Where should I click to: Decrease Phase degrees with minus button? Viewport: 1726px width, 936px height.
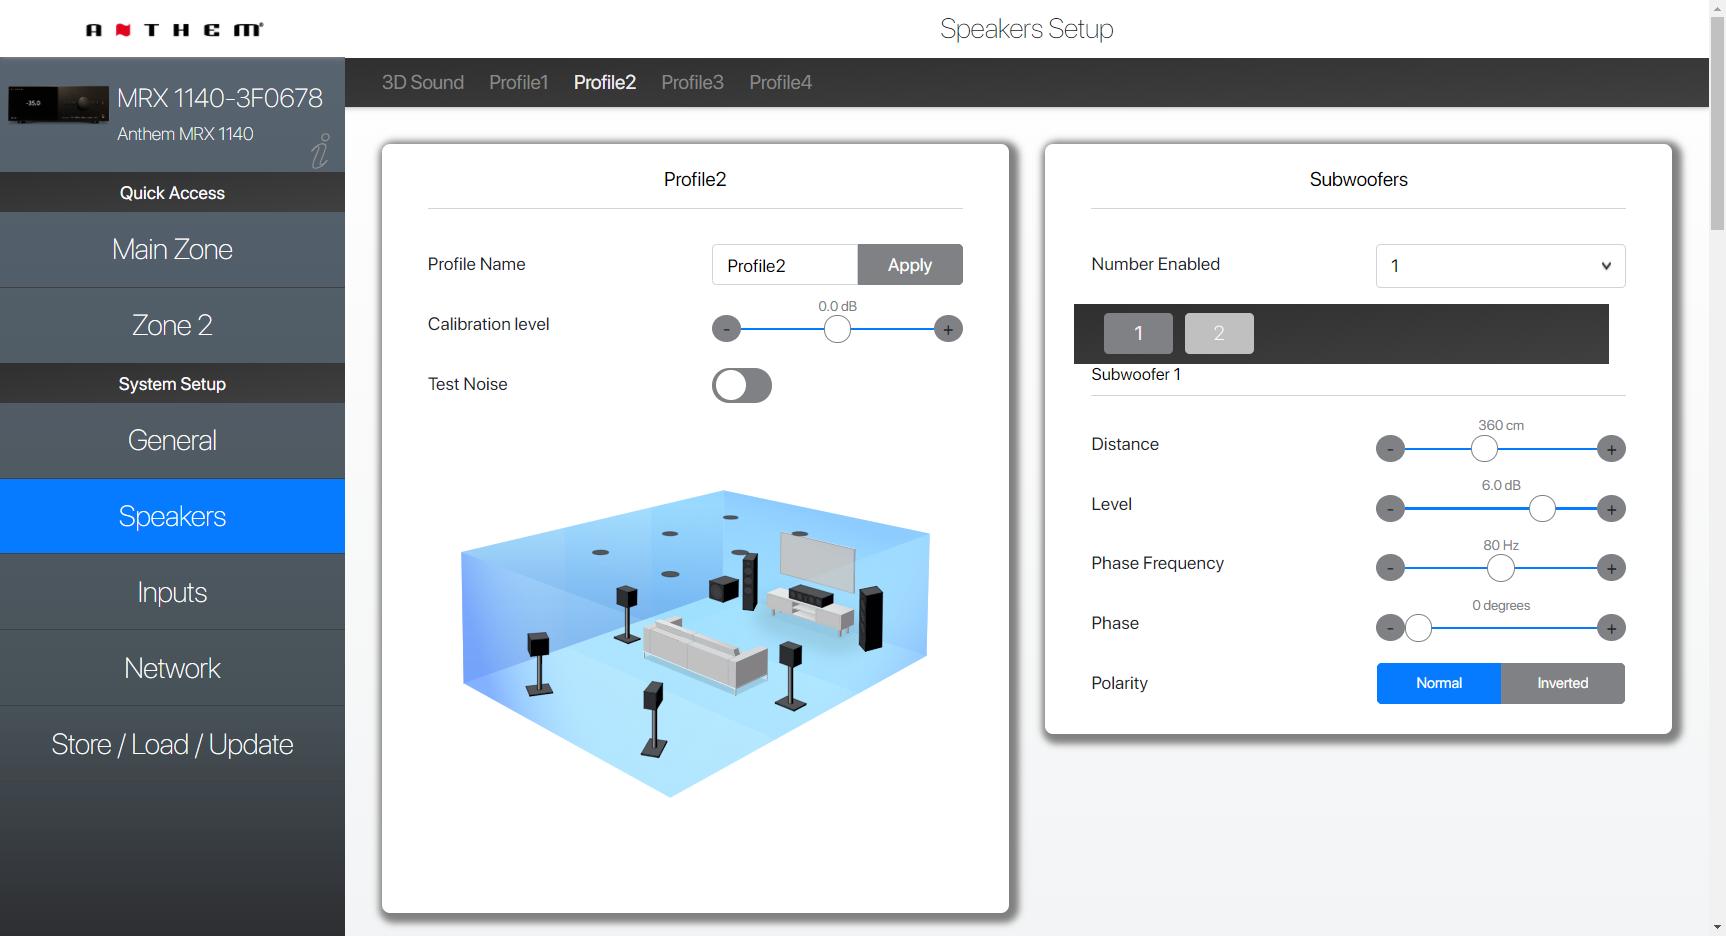coord(1389,628)
